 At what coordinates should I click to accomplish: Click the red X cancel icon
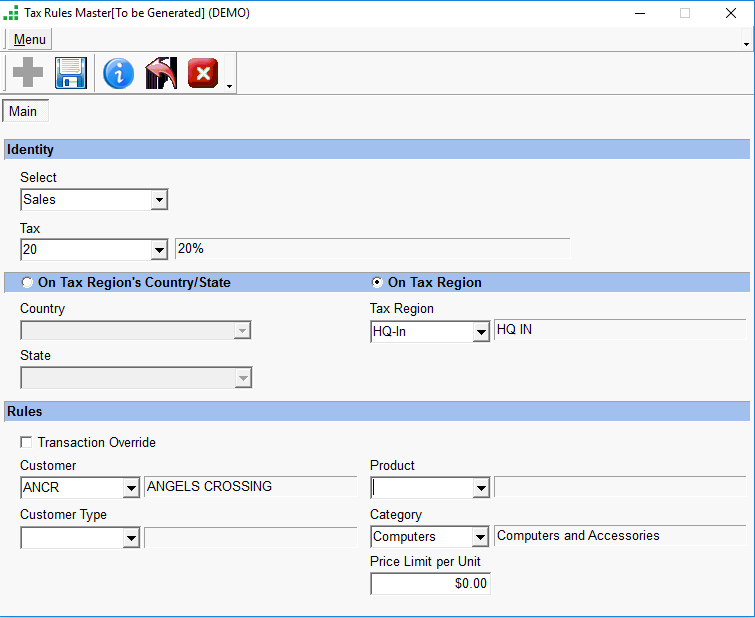click(203, 73)
